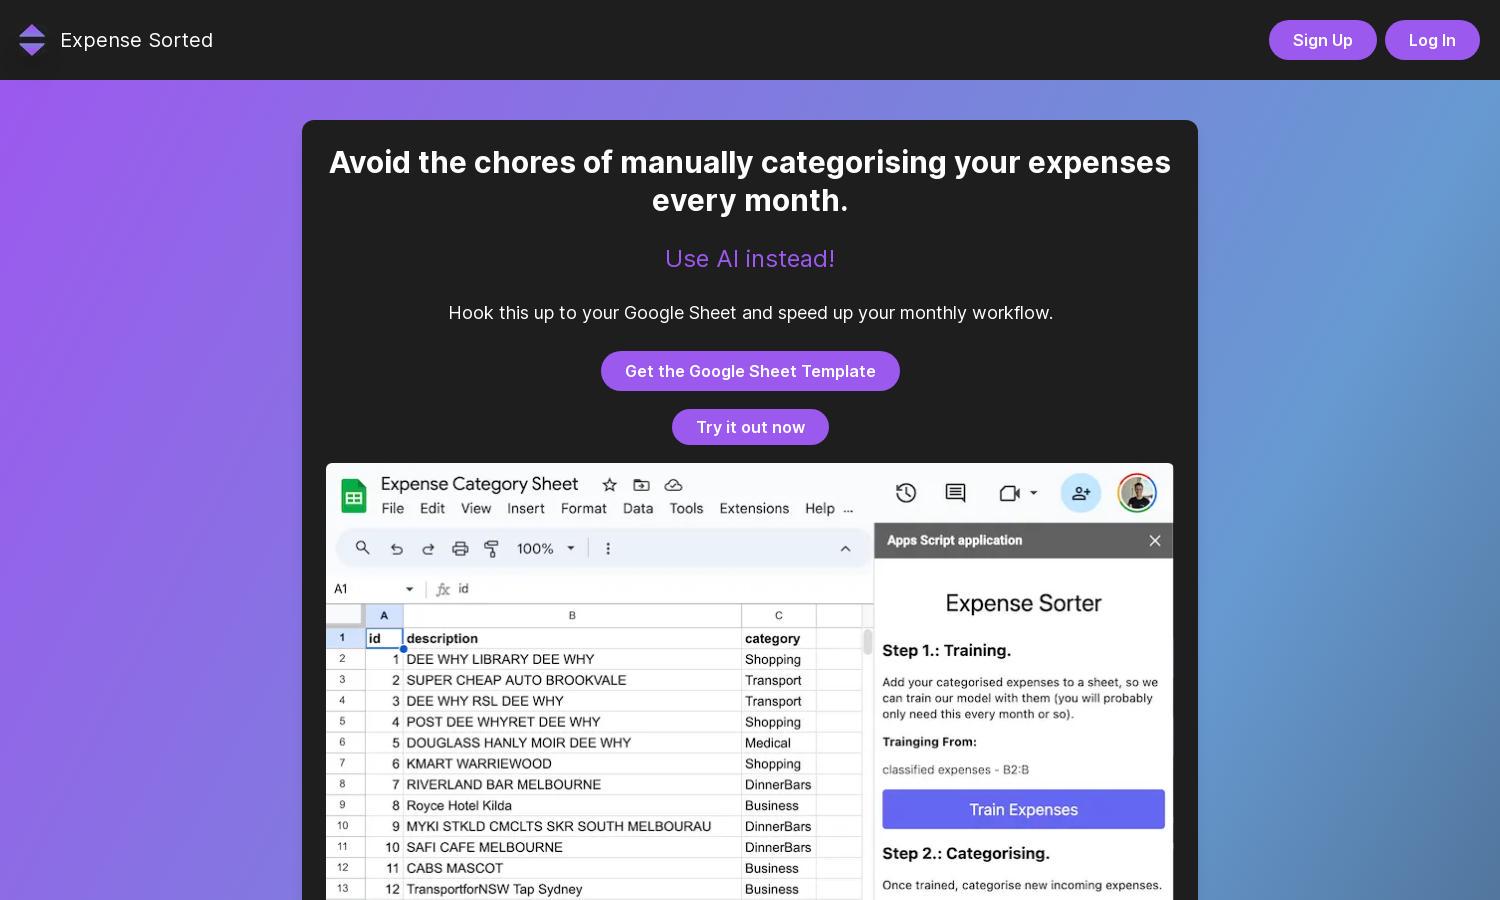Open the View menu
Image resolution: width=1500 pixels, height=900 pixels.
pyautogui.click(x=476, y=508)
